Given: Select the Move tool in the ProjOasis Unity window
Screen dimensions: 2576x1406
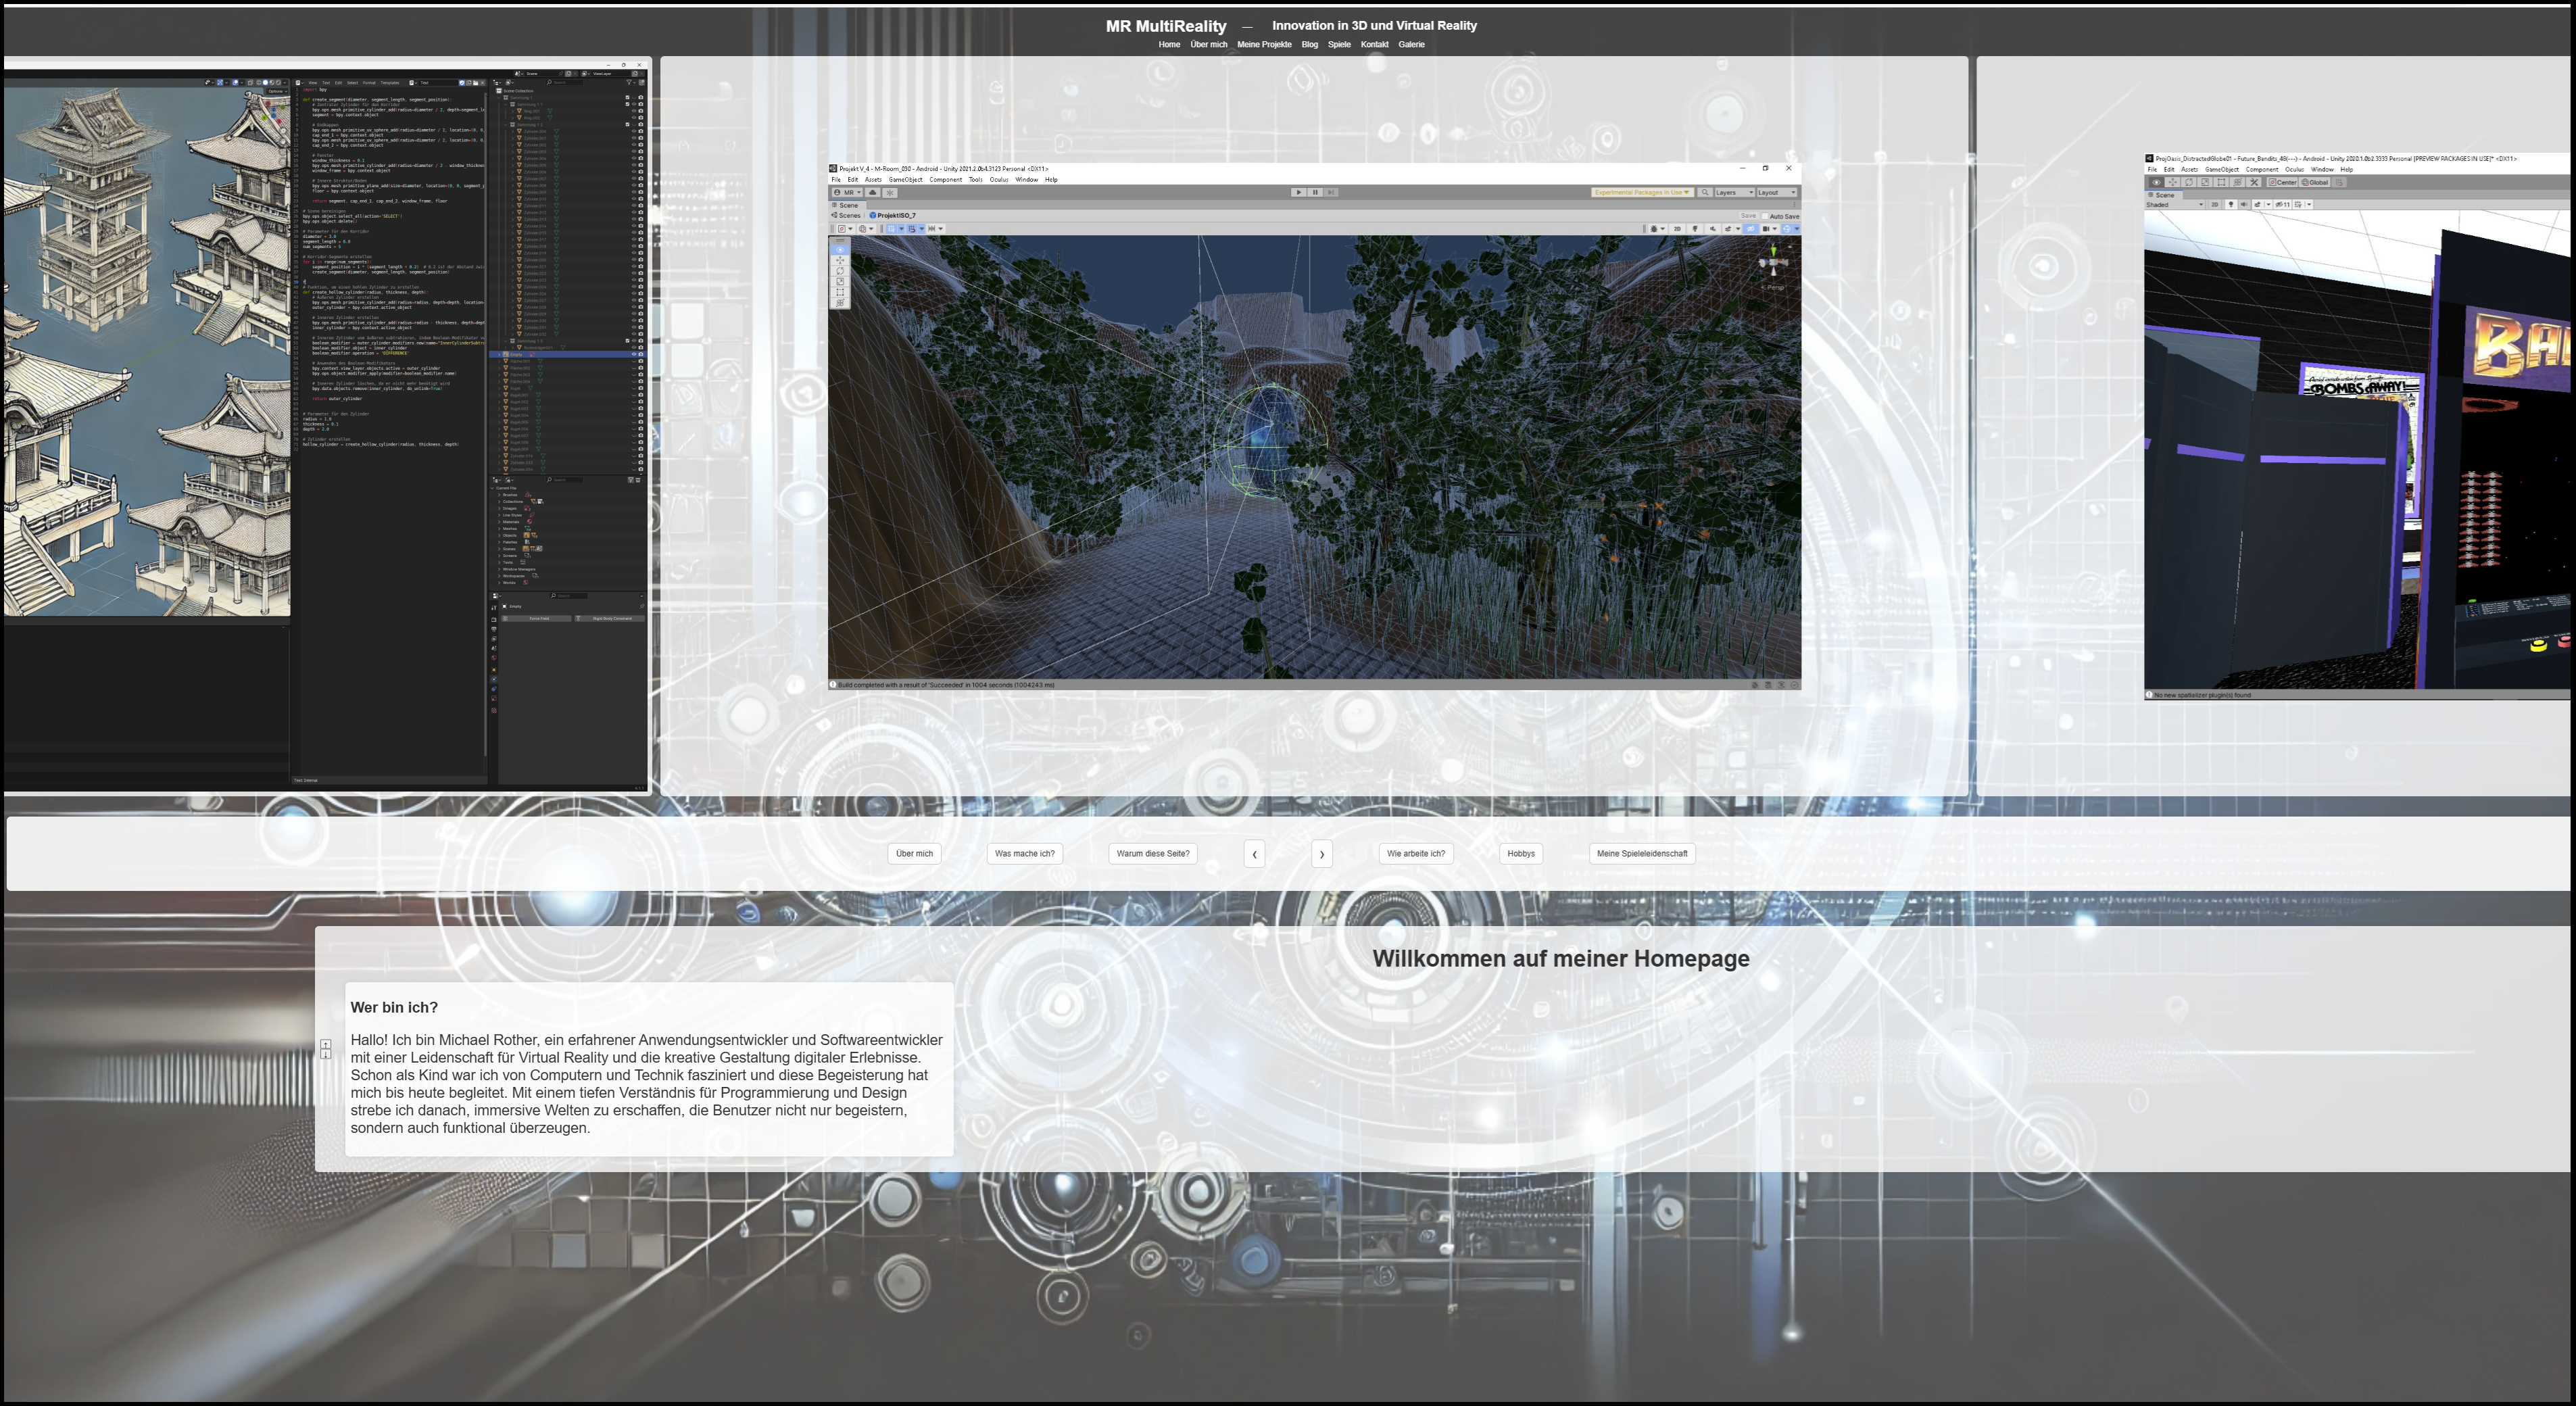Looking at the screenshot, I should tap(2172, 183).
